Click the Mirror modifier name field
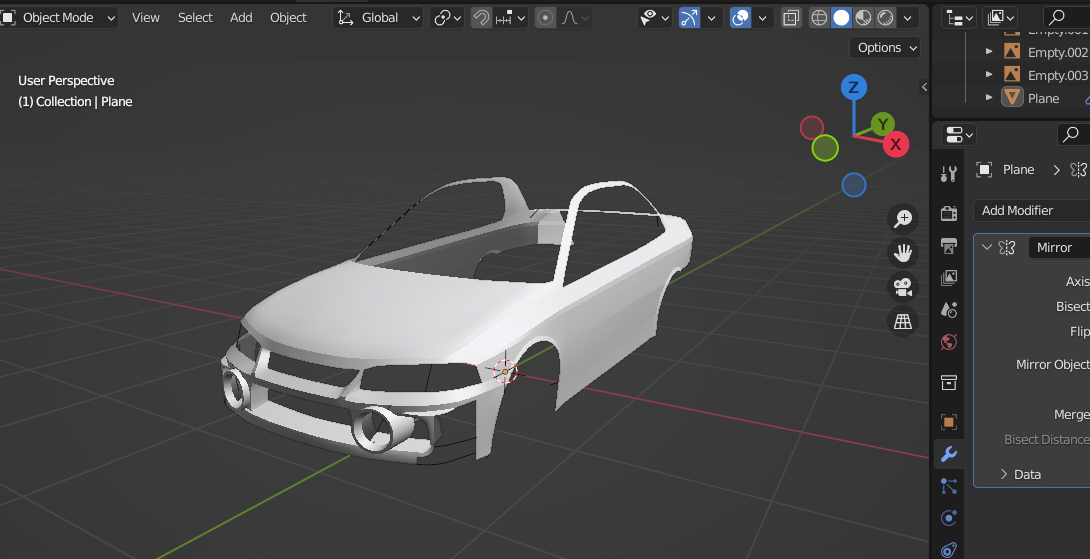This screenshot has width=1090, height=559. point(1059,248)
